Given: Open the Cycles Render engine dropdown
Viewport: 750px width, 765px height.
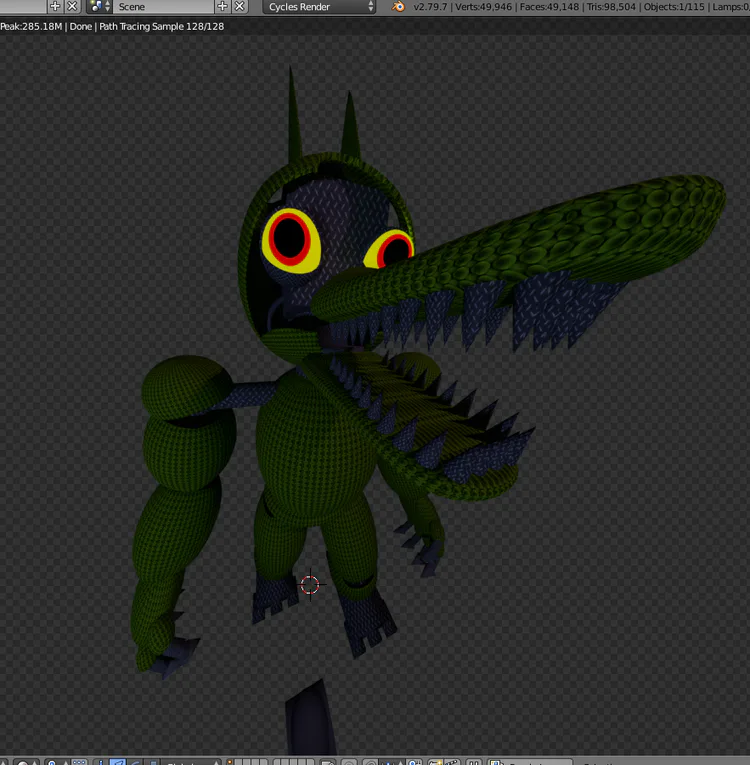Looking at the screenshot, I should [x=319, y=6].
